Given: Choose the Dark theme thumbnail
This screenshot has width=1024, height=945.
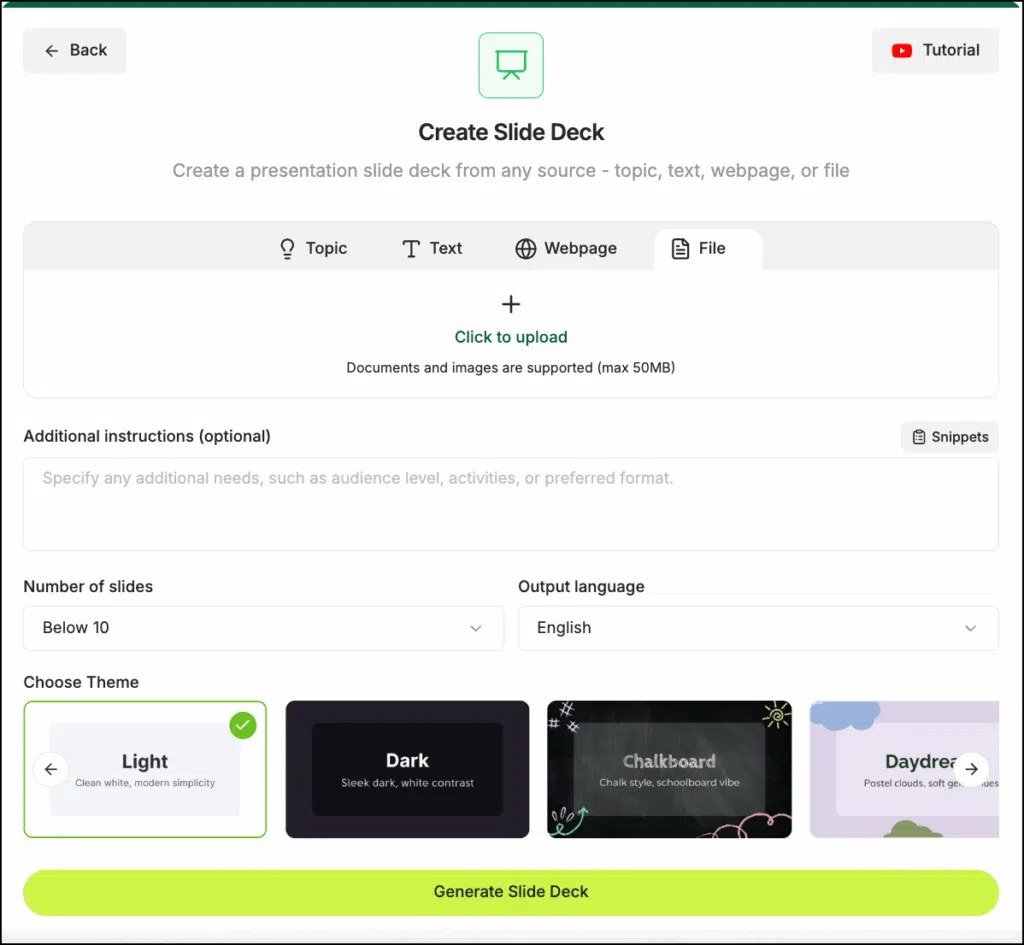Looking at the screenshot, I should tap(407, 768).
